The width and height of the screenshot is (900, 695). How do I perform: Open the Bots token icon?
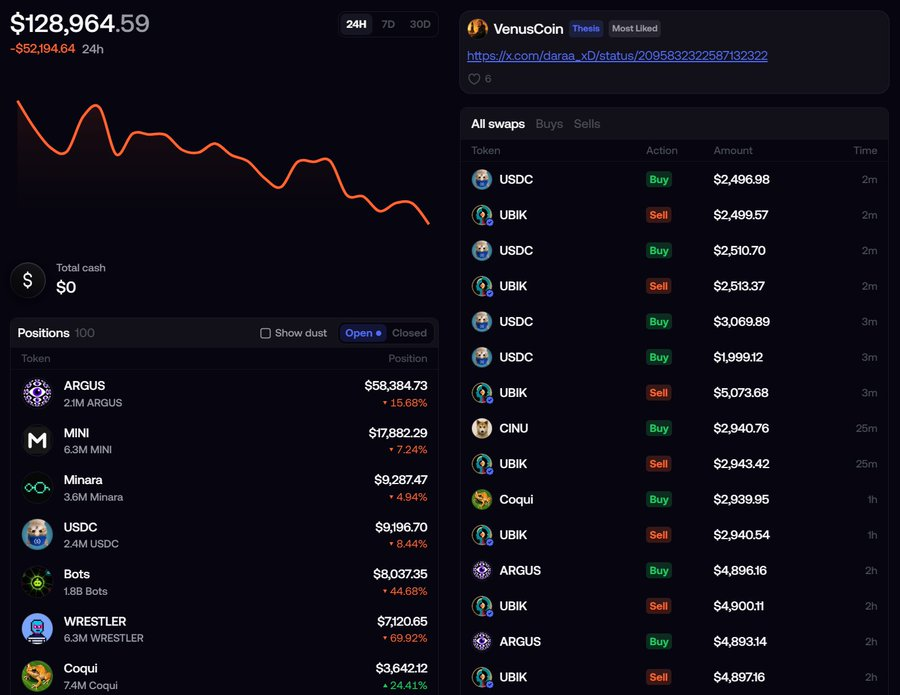[37, 582]
